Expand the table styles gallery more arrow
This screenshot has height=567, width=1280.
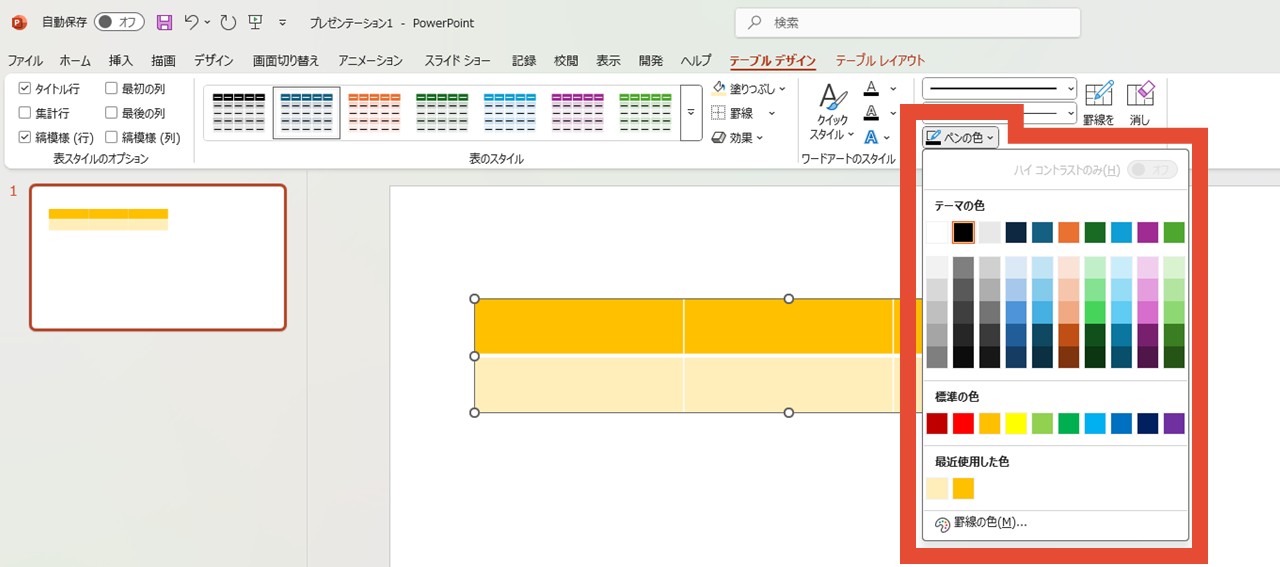pos(690,112)
